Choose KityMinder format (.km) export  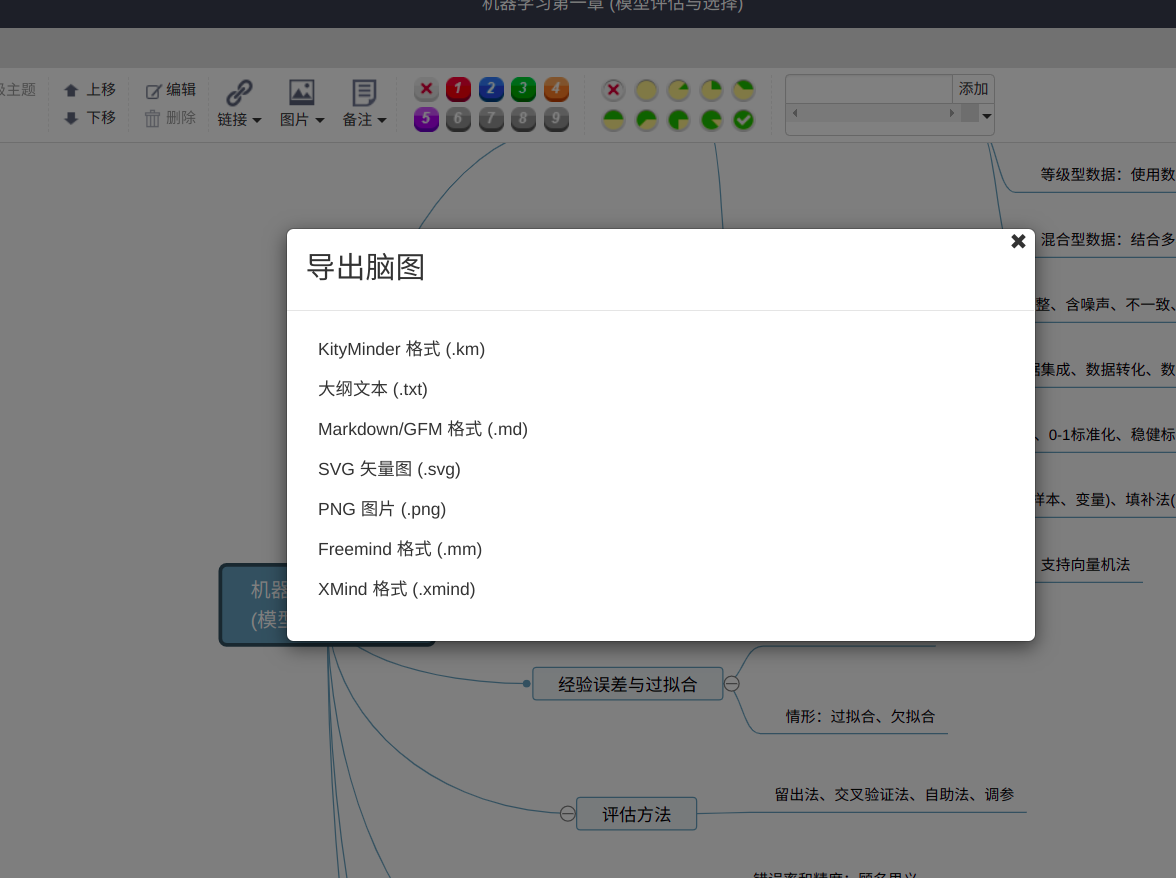[401, 349]
